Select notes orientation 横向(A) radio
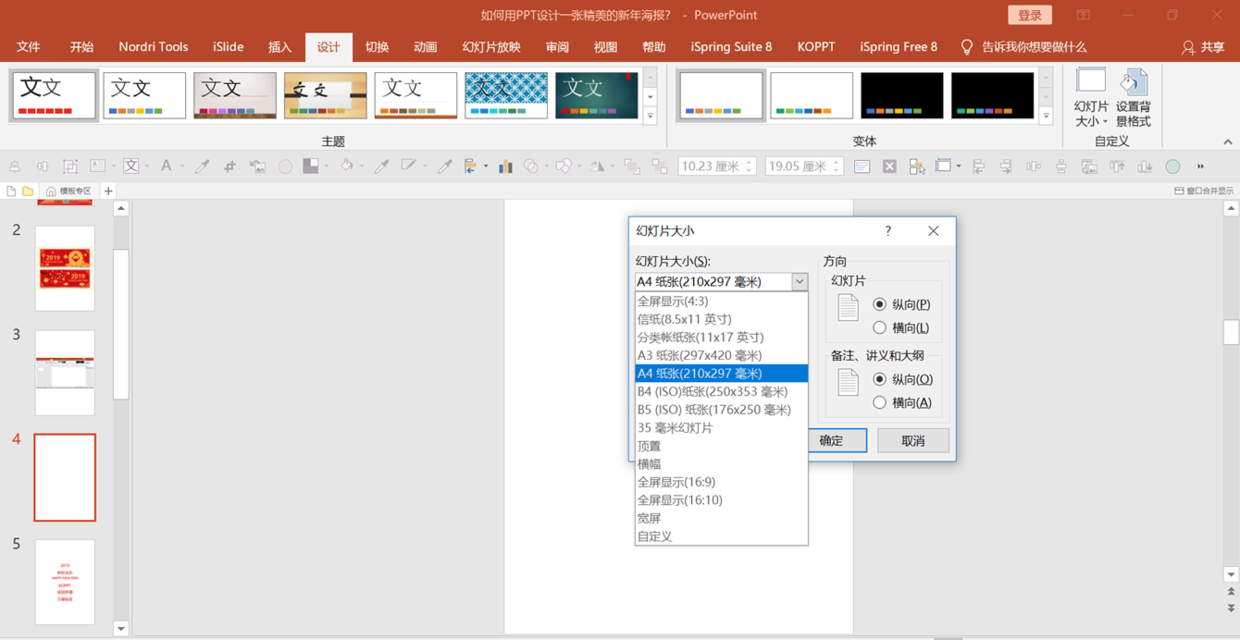The image size is (1240, 640). click(880, 403)
